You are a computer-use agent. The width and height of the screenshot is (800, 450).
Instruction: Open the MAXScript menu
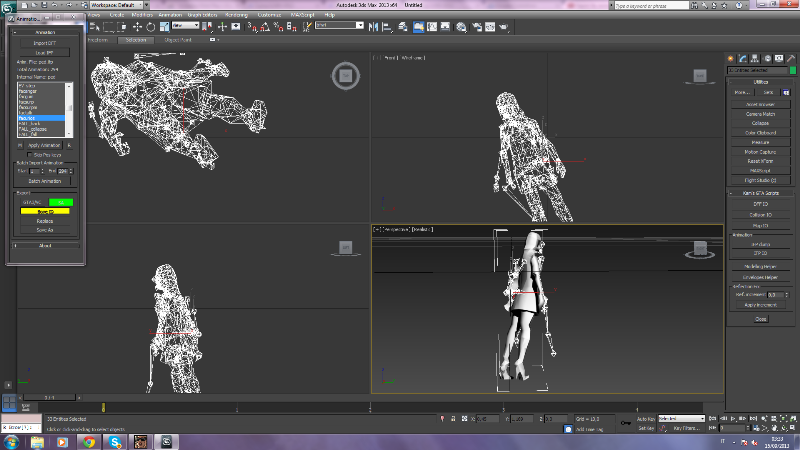[x=302, y=15]
